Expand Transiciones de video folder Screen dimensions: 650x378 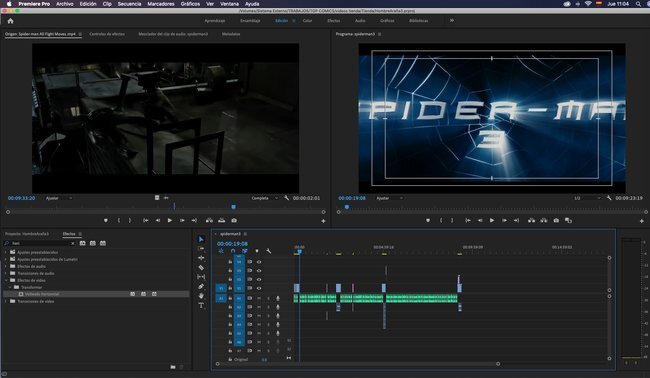[6, 301]
